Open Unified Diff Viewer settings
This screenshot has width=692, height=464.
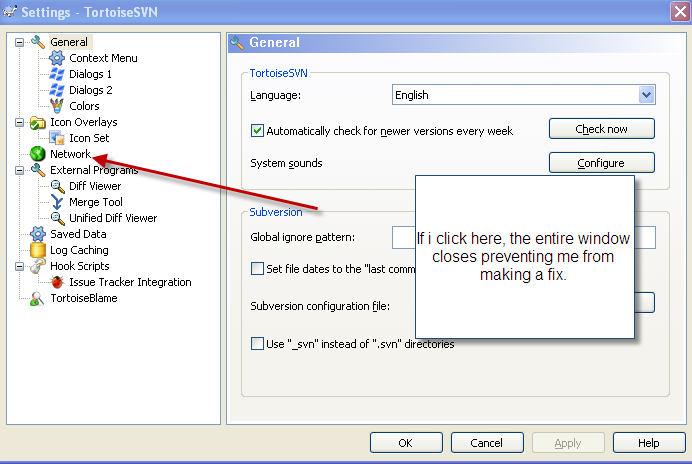pos(113,218)
